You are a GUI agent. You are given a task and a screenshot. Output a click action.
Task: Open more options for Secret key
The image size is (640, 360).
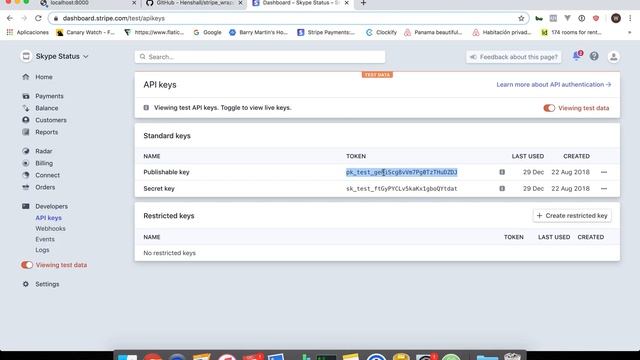(604, 189)
